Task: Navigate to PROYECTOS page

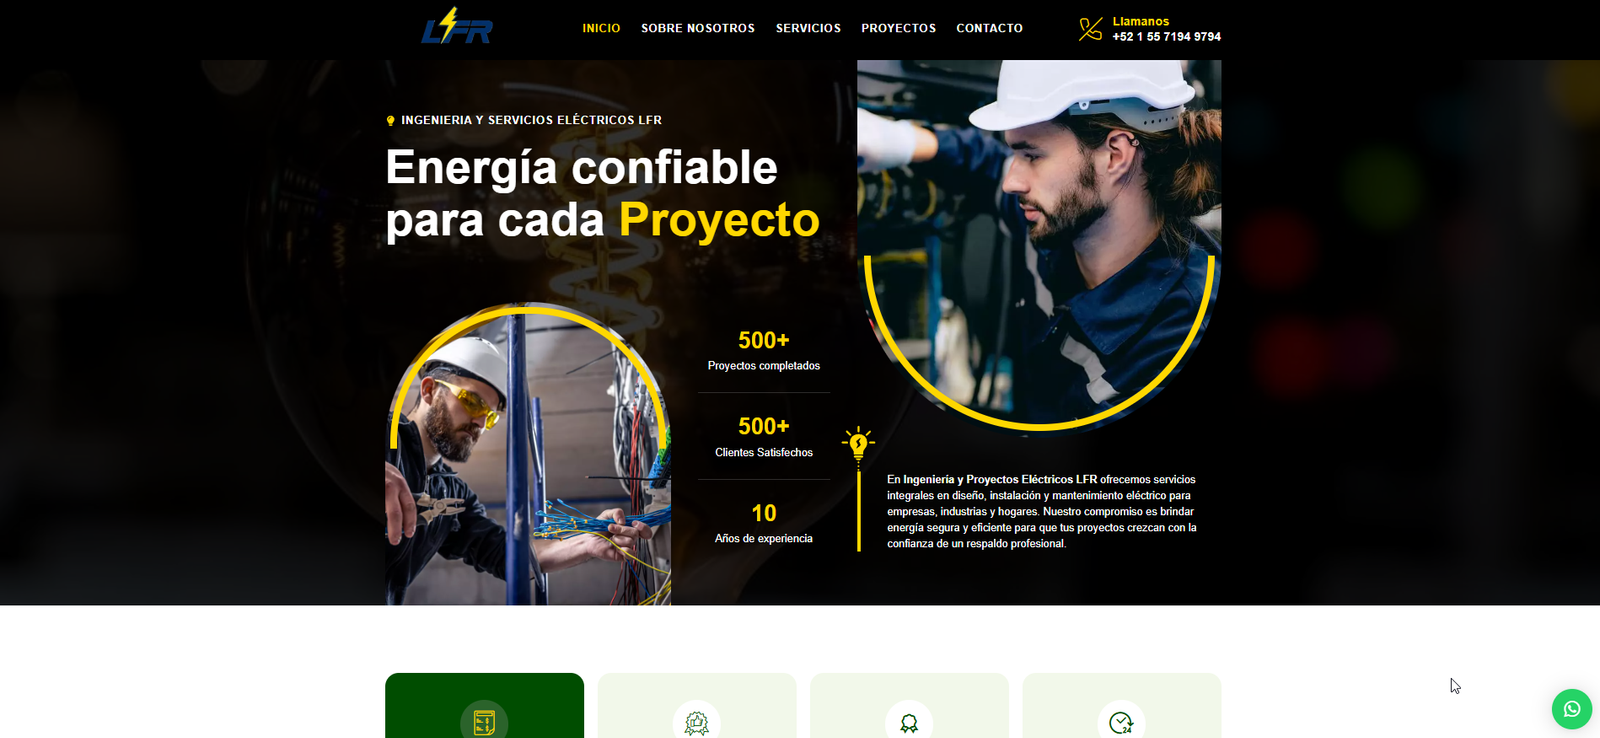Action: pyautogui.click(x=898, y=28)
